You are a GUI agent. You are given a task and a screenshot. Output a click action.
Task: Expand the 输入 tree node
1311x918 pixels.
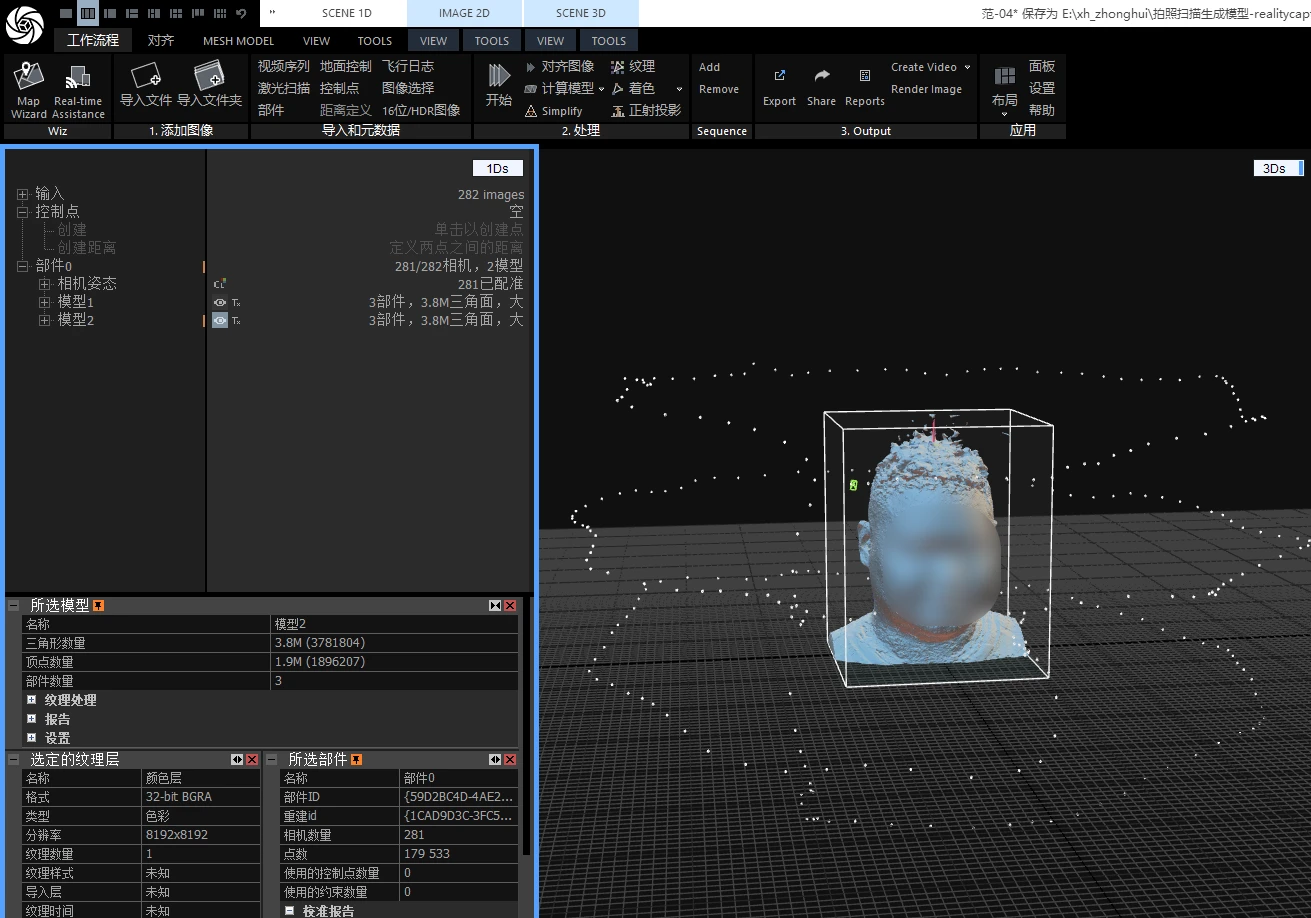23,194
